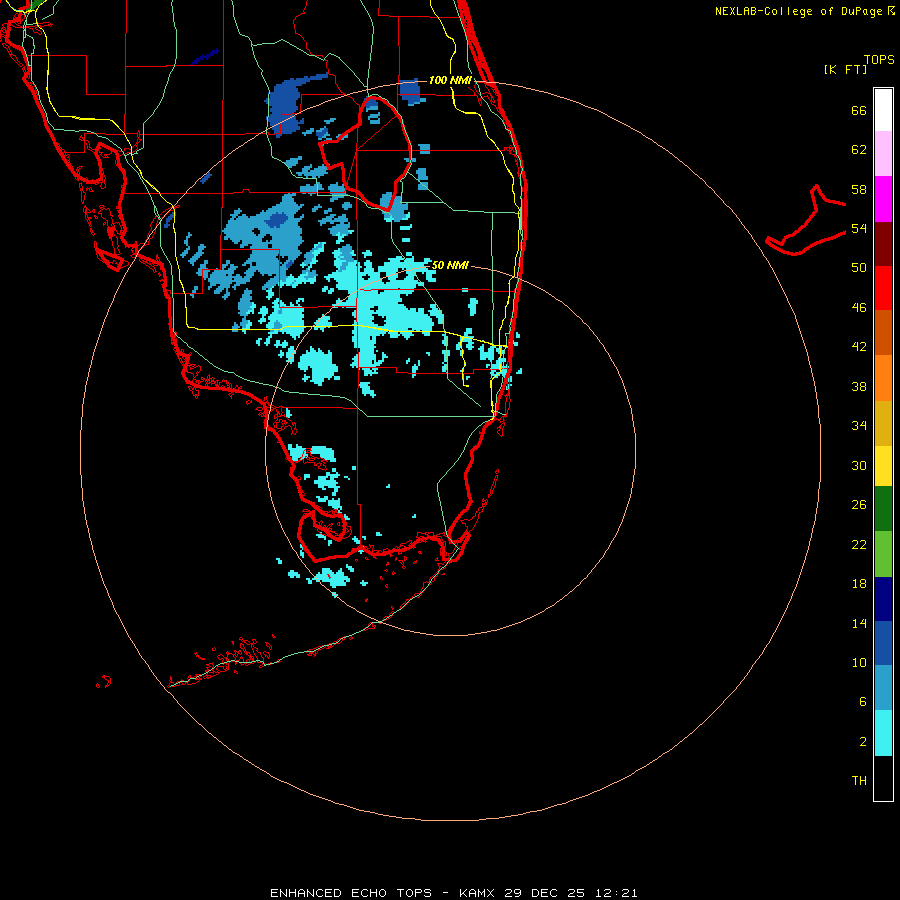This screenshot has height=900, width=900.
Task: Click the 58 legend value label
Action: (x=859, y=189)
